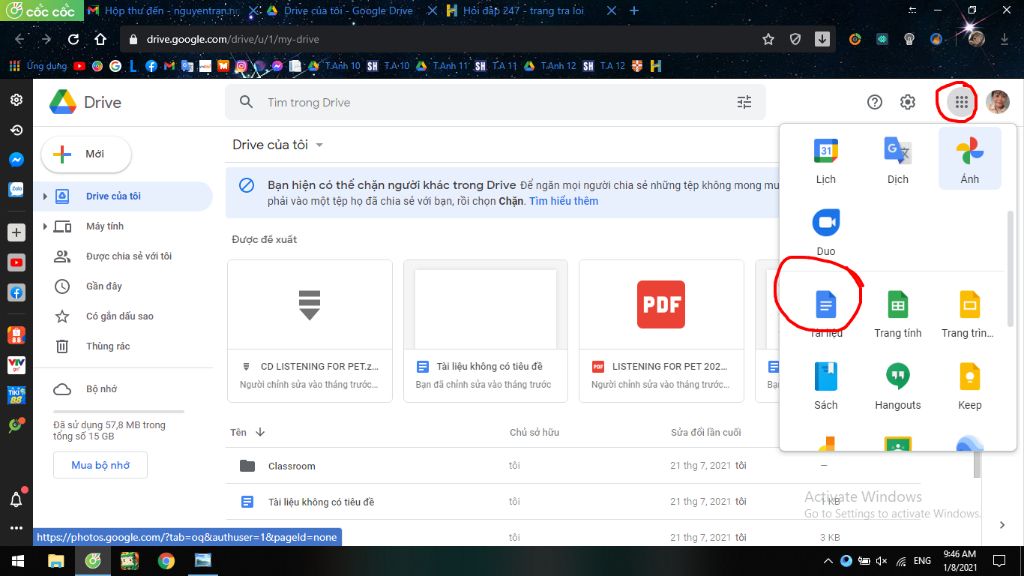Open Drive help question mark
The width and height of the screenshot is (1024, 576).
874,102
